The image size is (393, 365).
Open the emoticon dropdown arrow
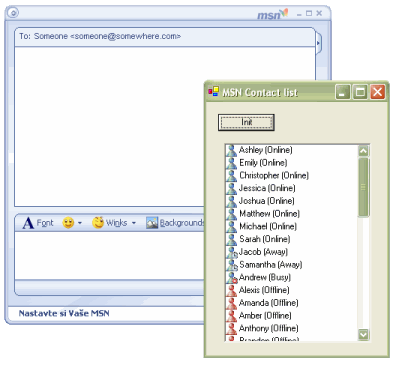(80, 223)
